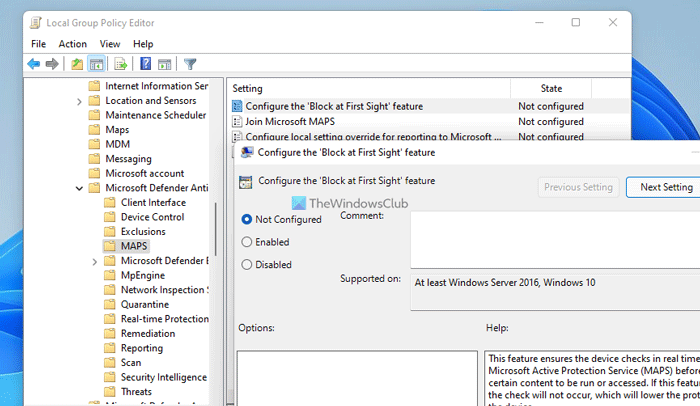This screenshot has width=700, height=406.
Task: Click the Local Group Policy Editor title icon
Action: (35, 23)
